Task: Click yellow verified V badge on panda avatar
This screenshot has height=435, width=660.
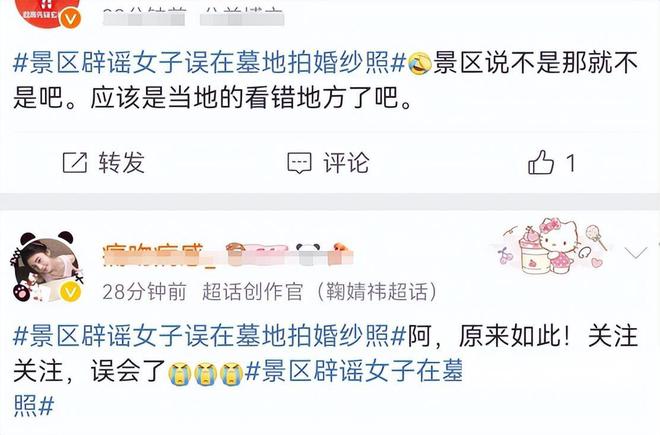Action: pyautogui.click(x=70, y=292)
